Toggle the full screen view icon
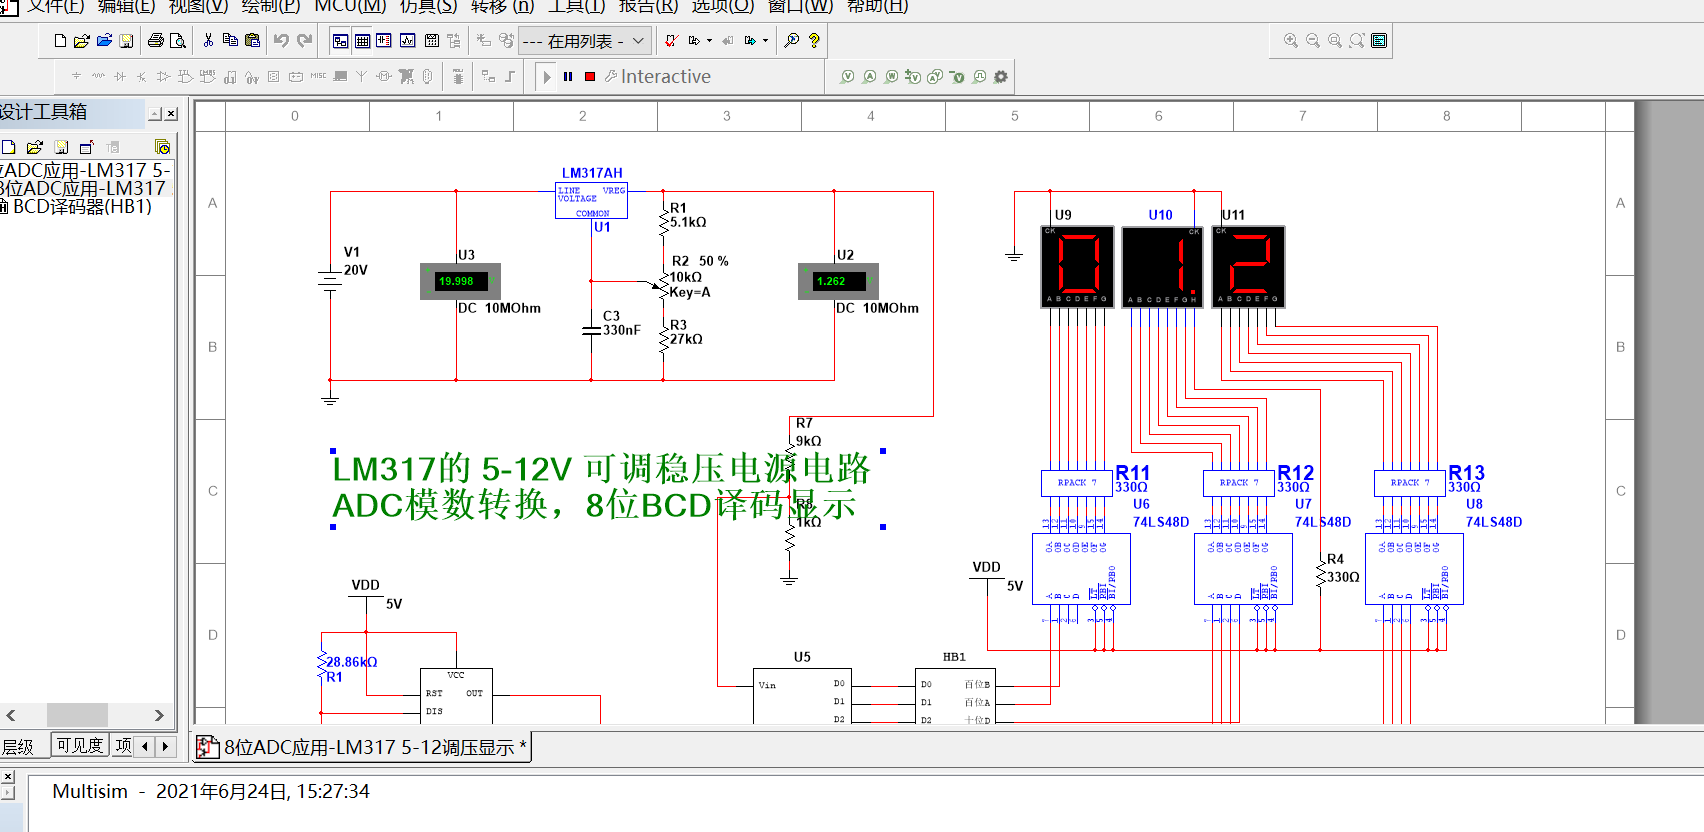 pos(1379,41)
